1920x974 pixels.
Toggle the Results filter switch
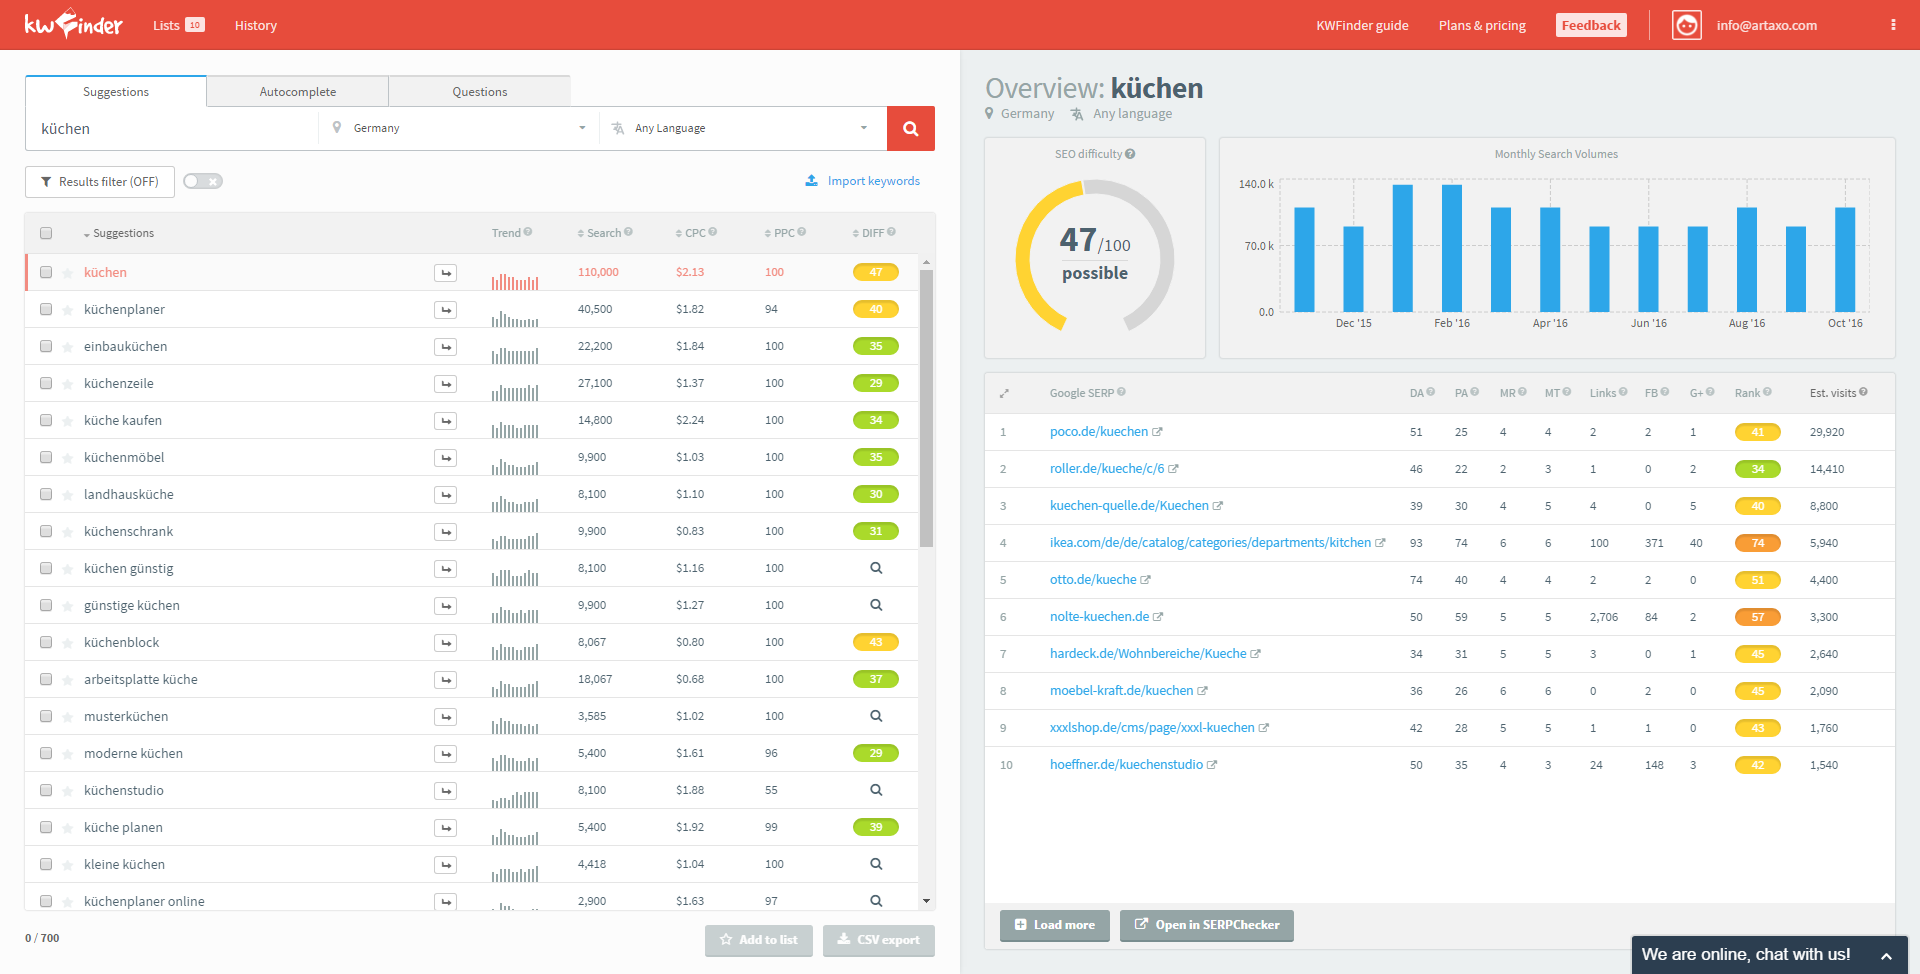coord(202,181)
